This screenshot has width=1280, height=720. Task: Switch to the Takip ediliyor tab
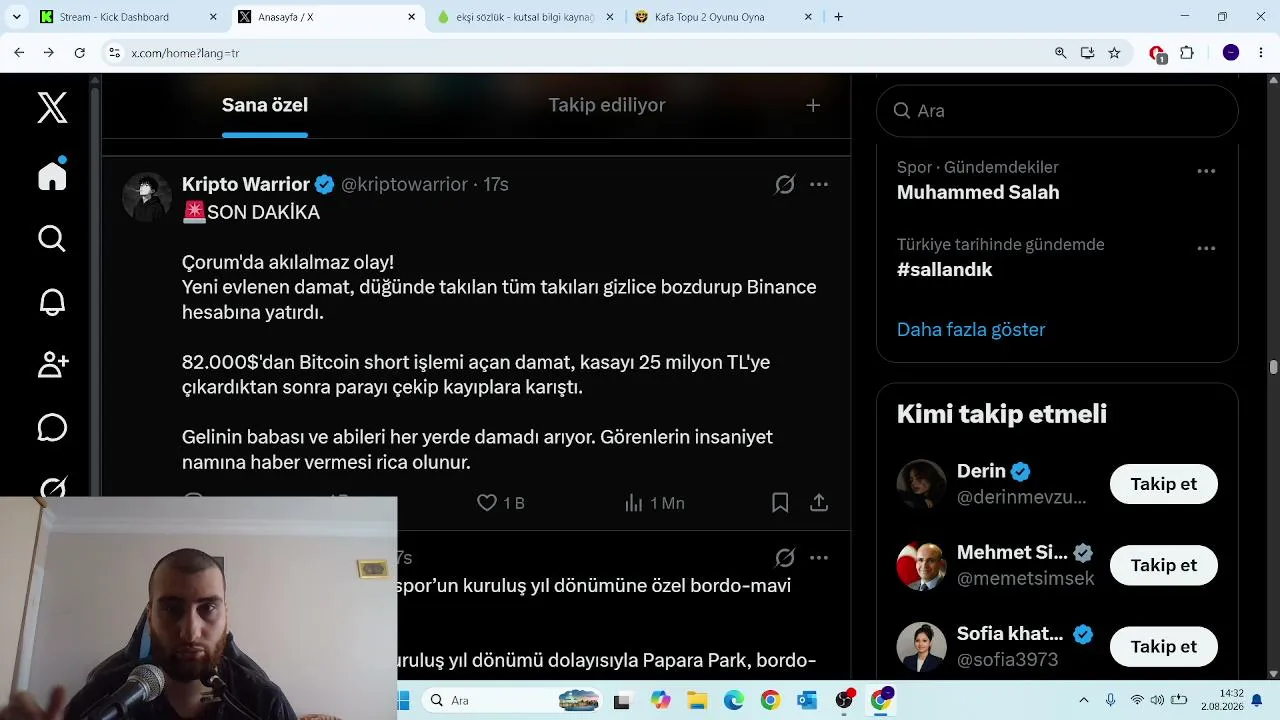pyautogui.click(x=607, y=105)
